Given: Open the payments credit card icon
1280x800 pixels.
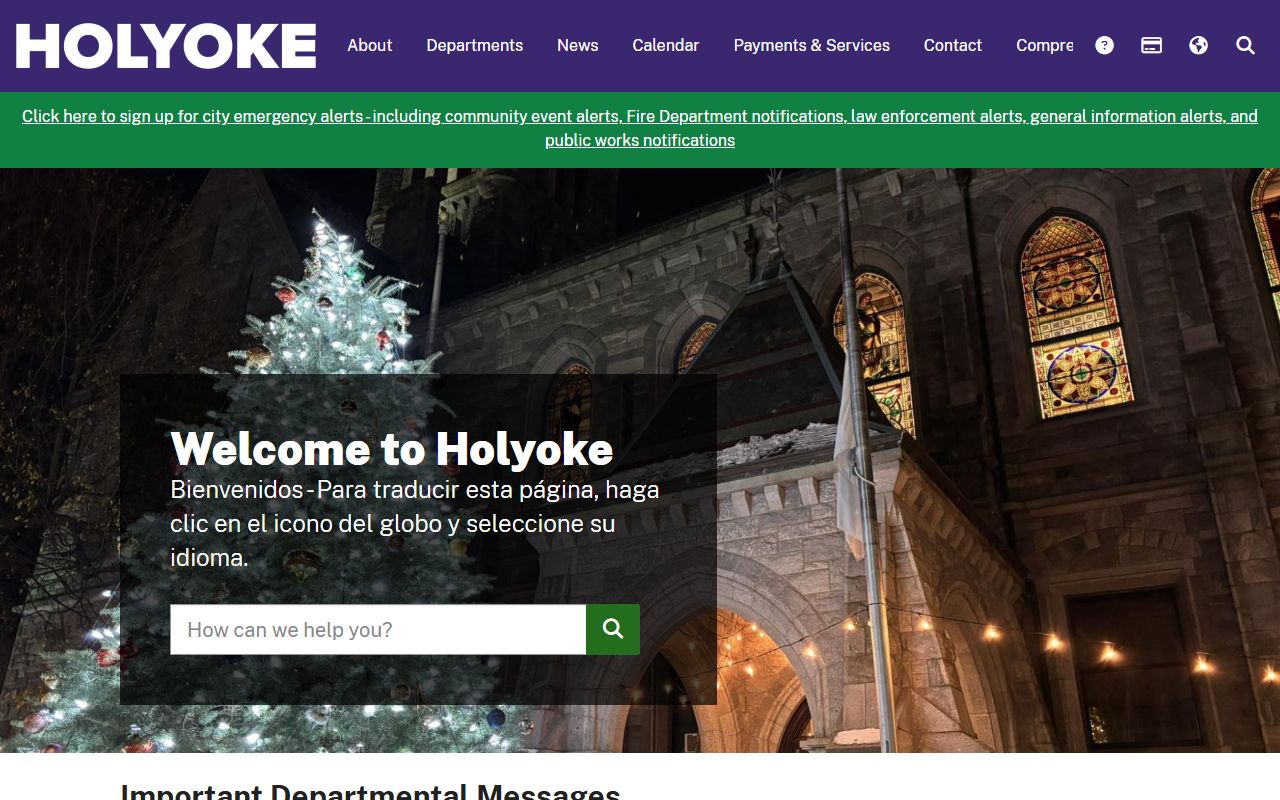Looking at the screenshot, I should point(1151,45).
